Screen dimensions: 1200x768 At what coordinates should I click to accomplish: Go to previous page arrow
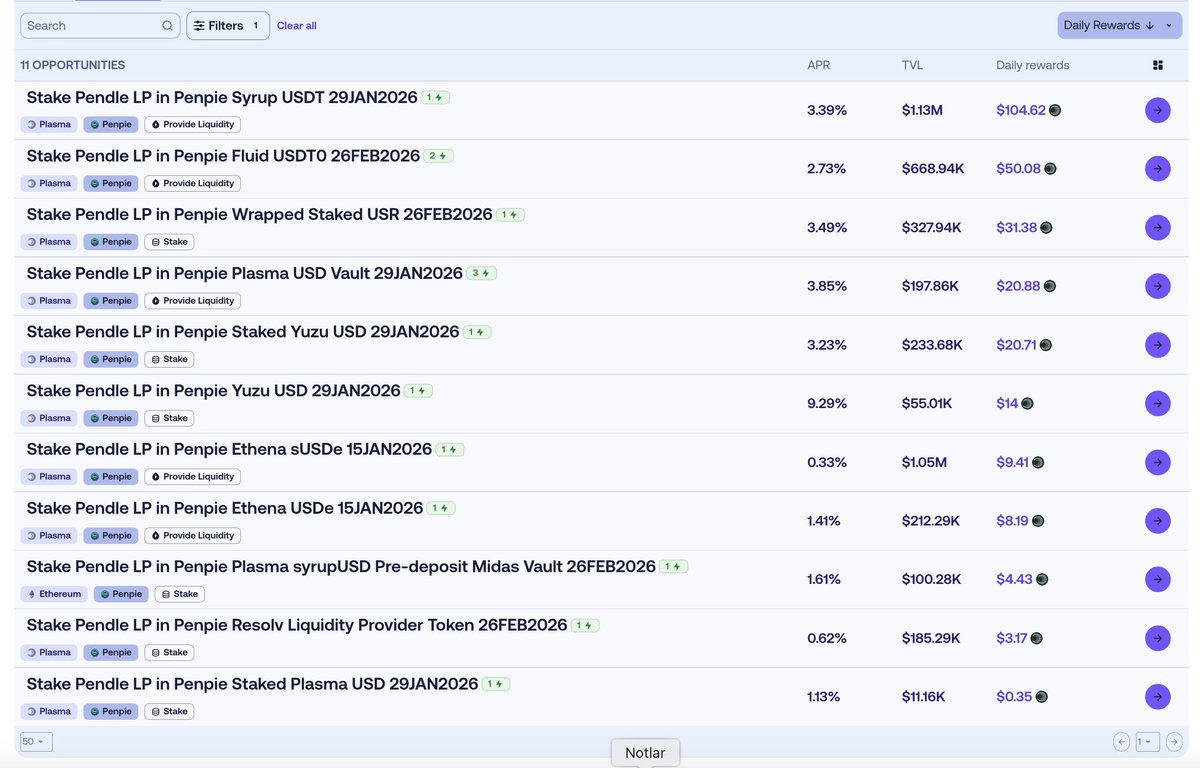coord(1122,742)
